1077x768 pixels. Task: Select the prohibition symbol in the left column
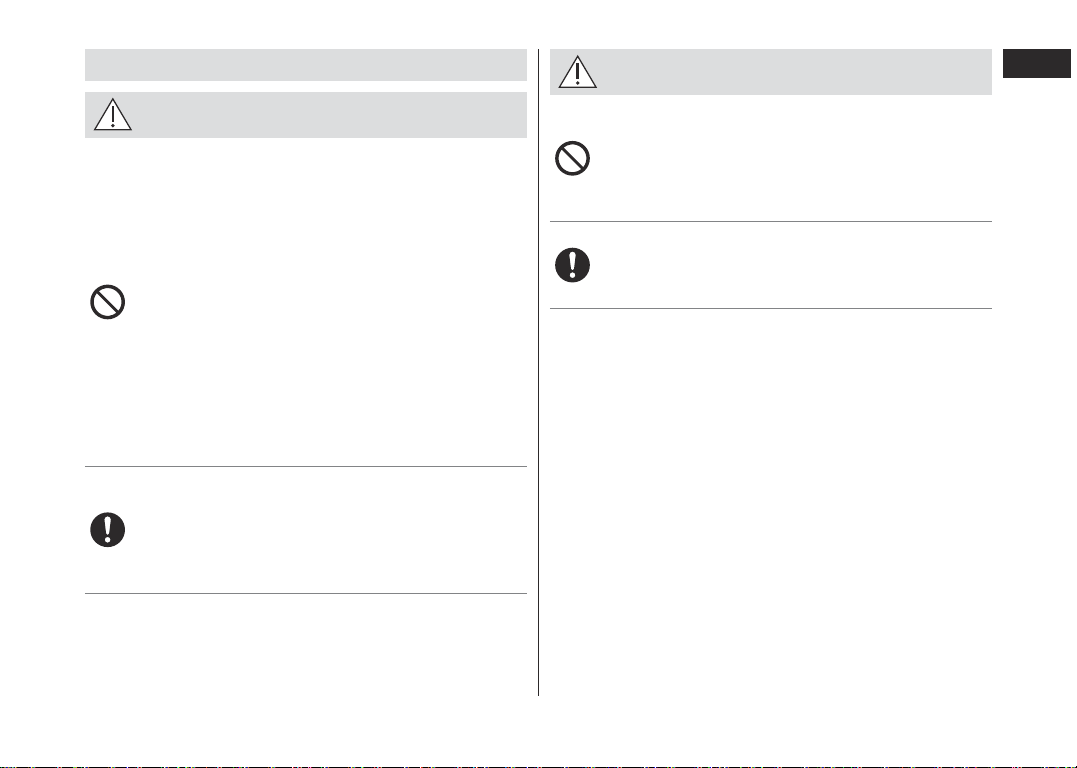(108, 302)
